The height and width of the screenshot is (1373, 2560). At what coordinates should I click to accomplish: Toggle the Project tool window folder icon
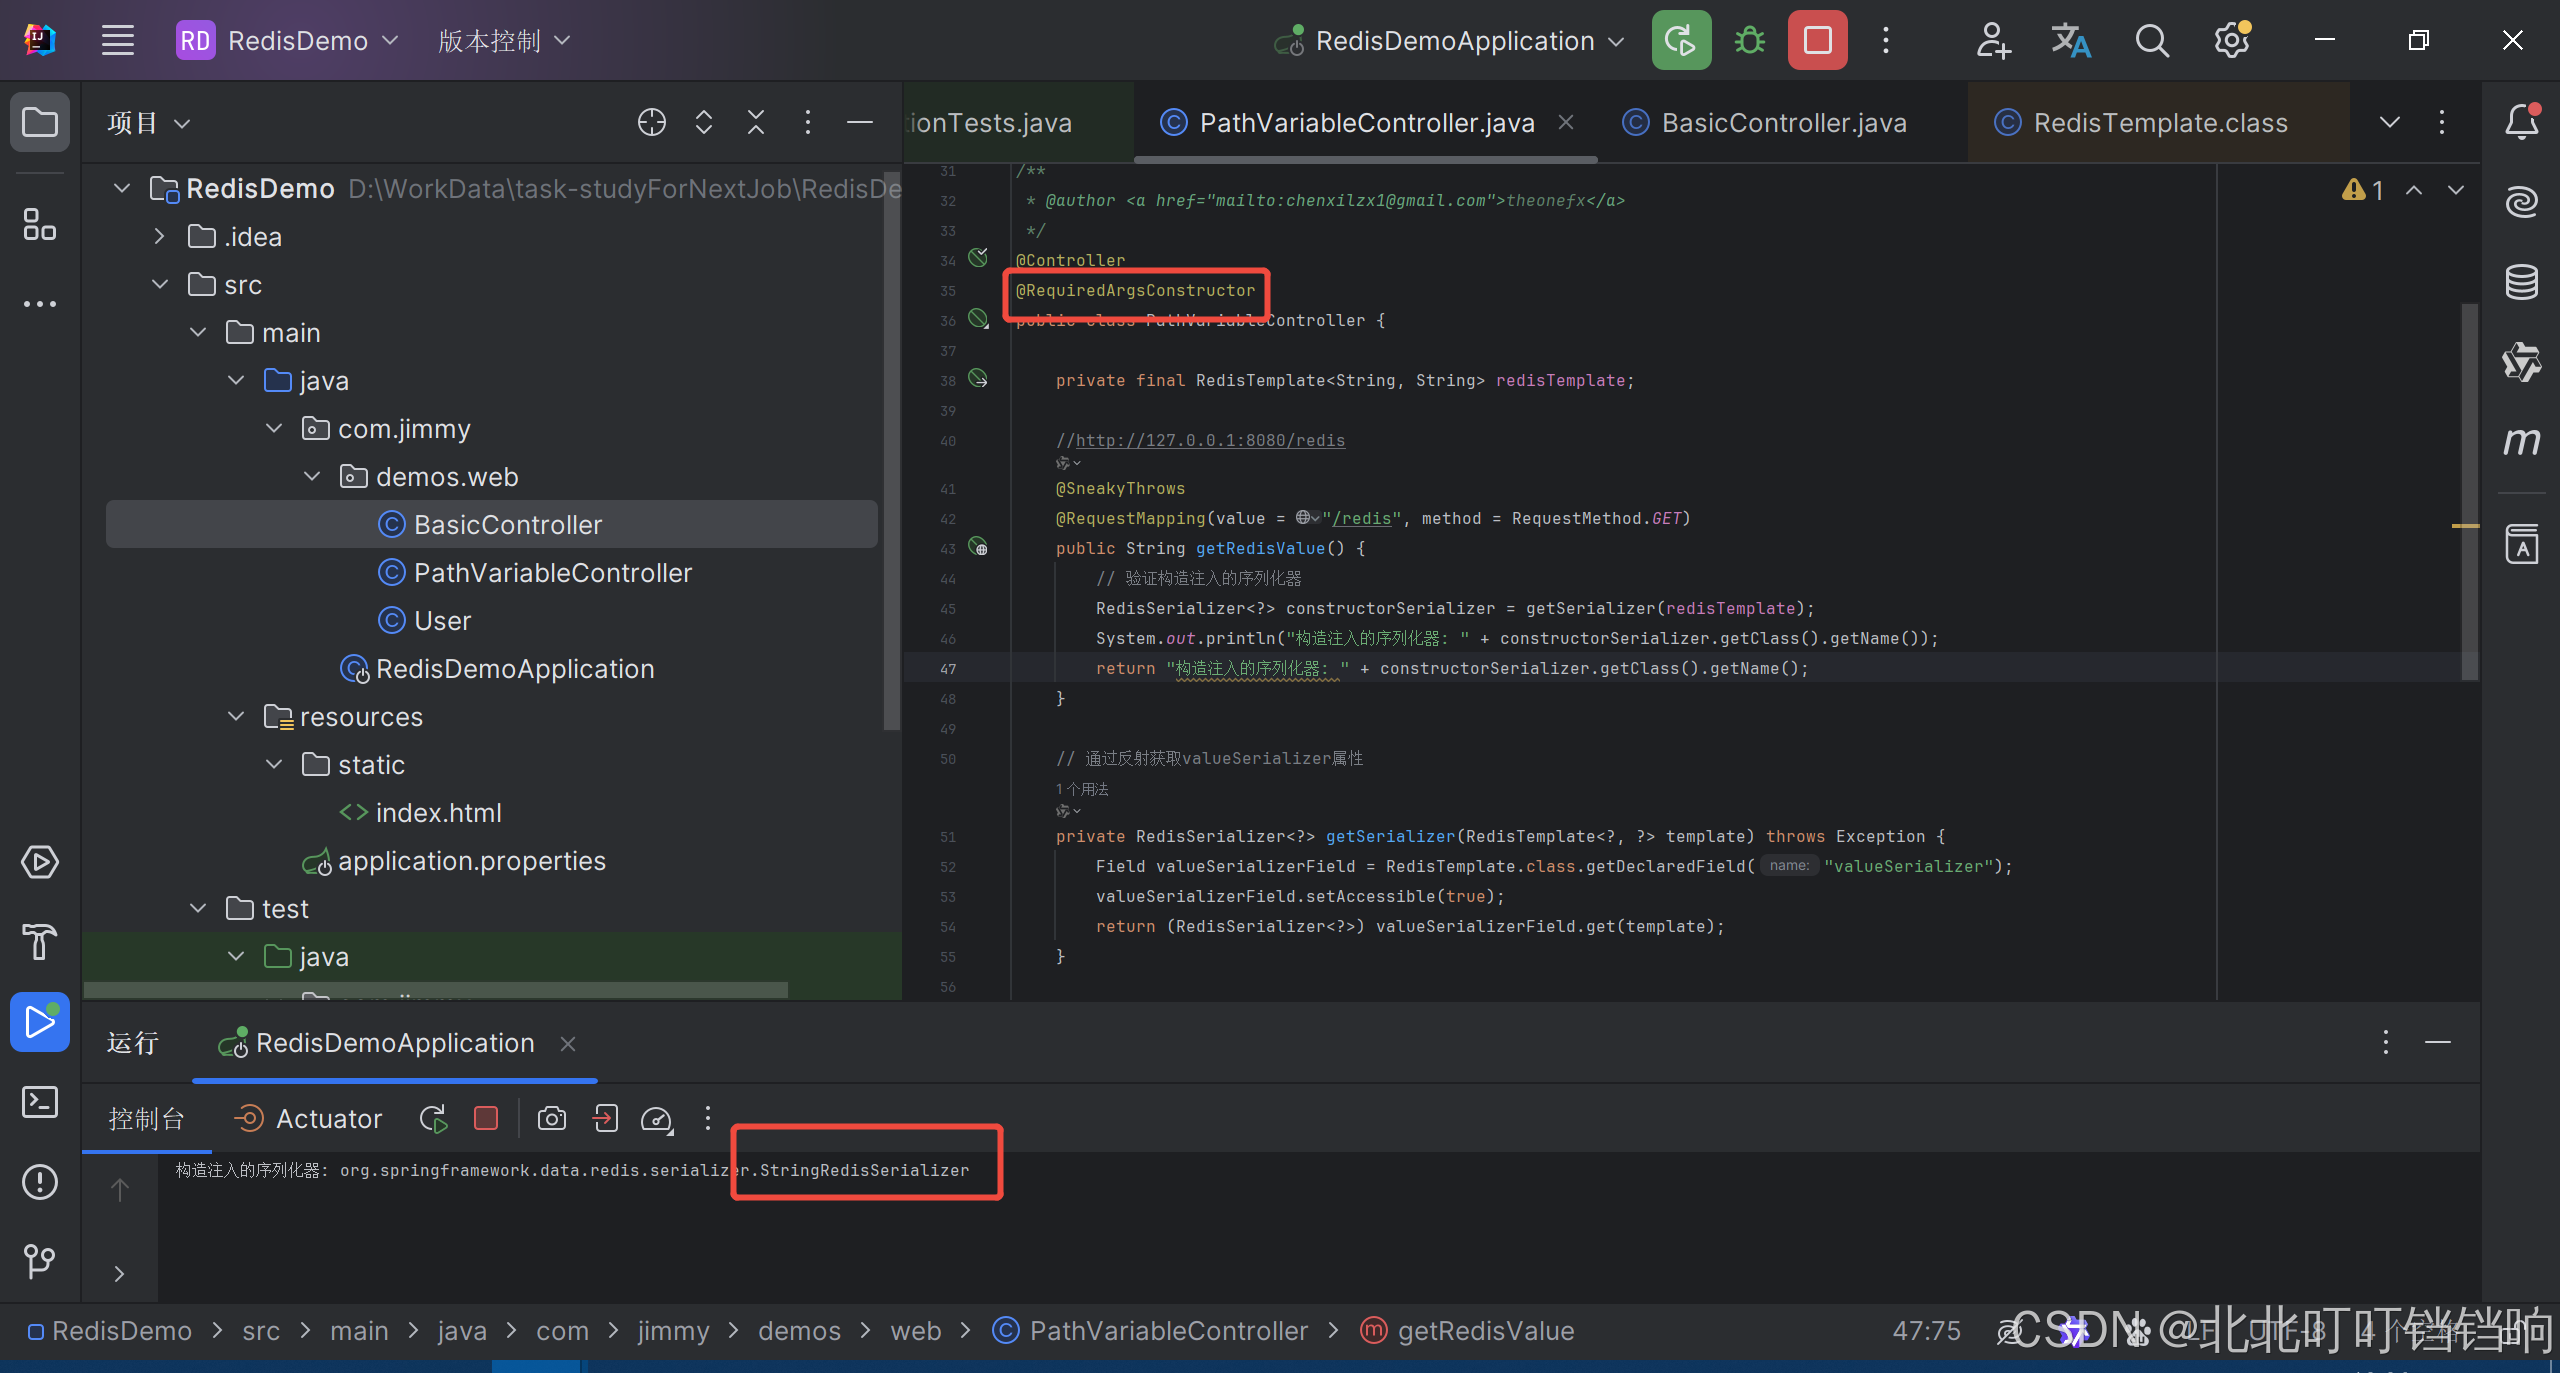(x=40, y=123)
